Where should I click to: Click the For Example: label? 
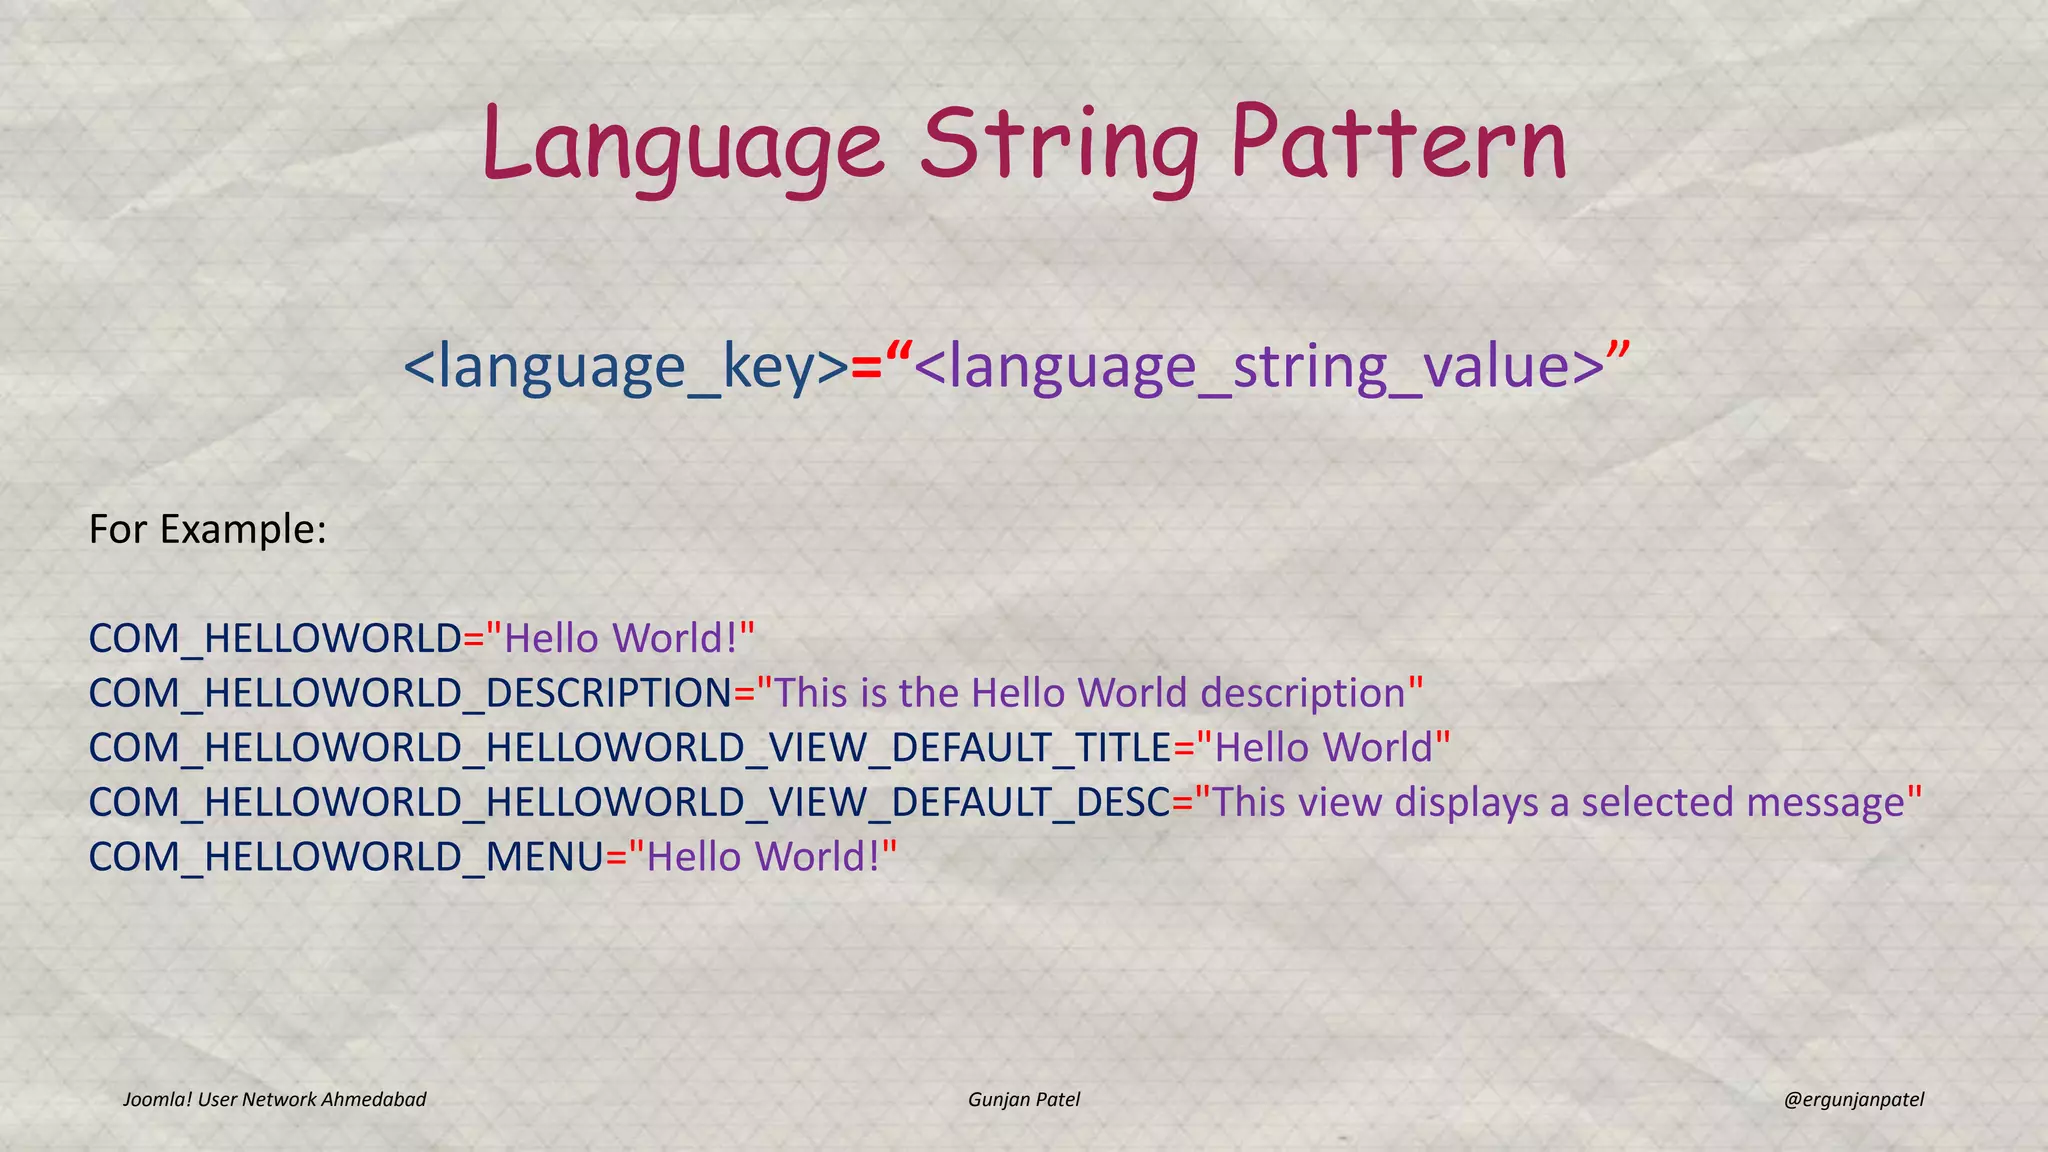(208, 529)
